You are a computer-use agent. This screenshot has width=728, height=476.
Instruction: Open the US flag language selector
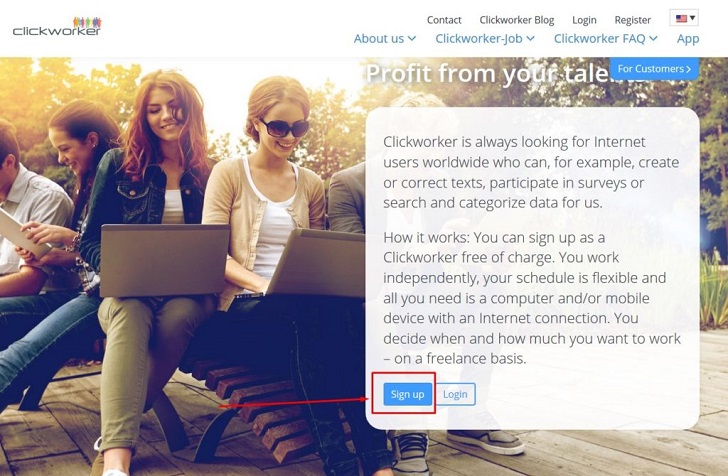click(684, 18)
